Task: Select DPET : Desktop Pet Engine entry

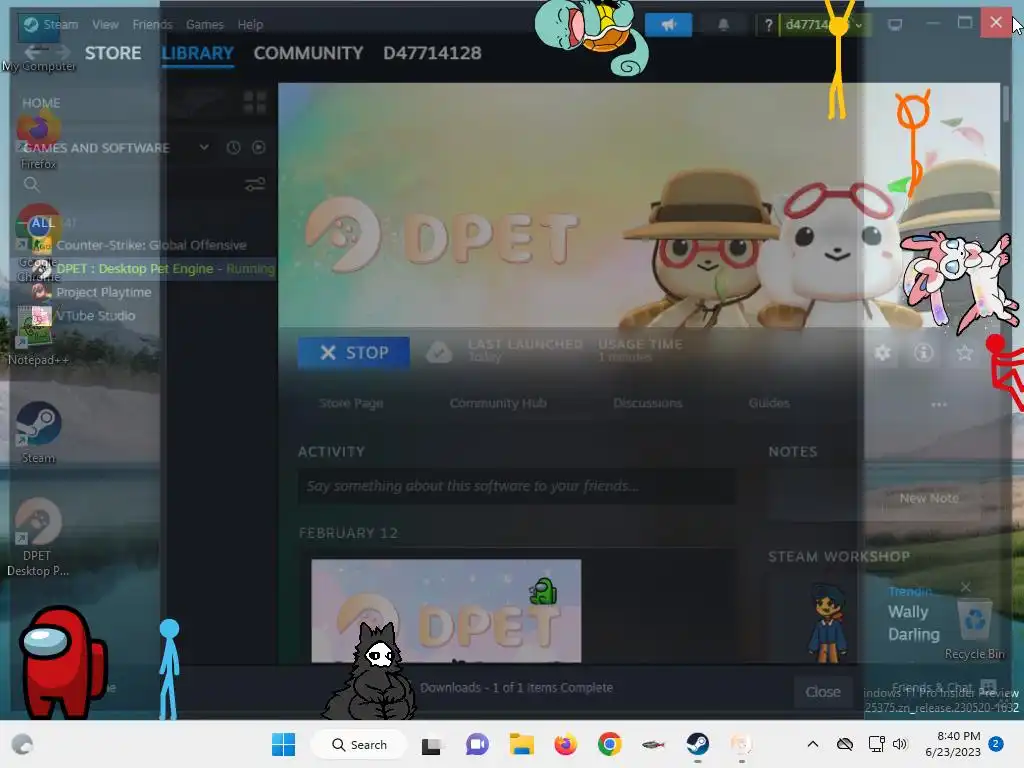Action: 154,269
